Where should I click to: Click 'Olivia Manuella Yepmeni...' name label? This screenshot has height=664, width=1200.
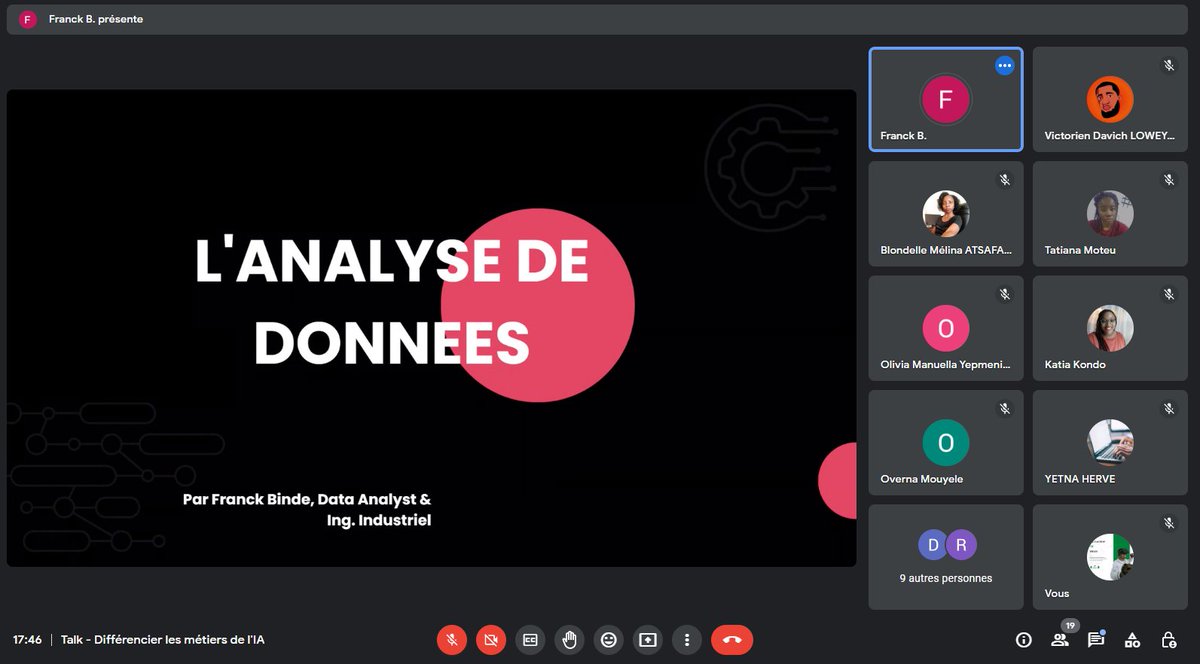[946, 365]
